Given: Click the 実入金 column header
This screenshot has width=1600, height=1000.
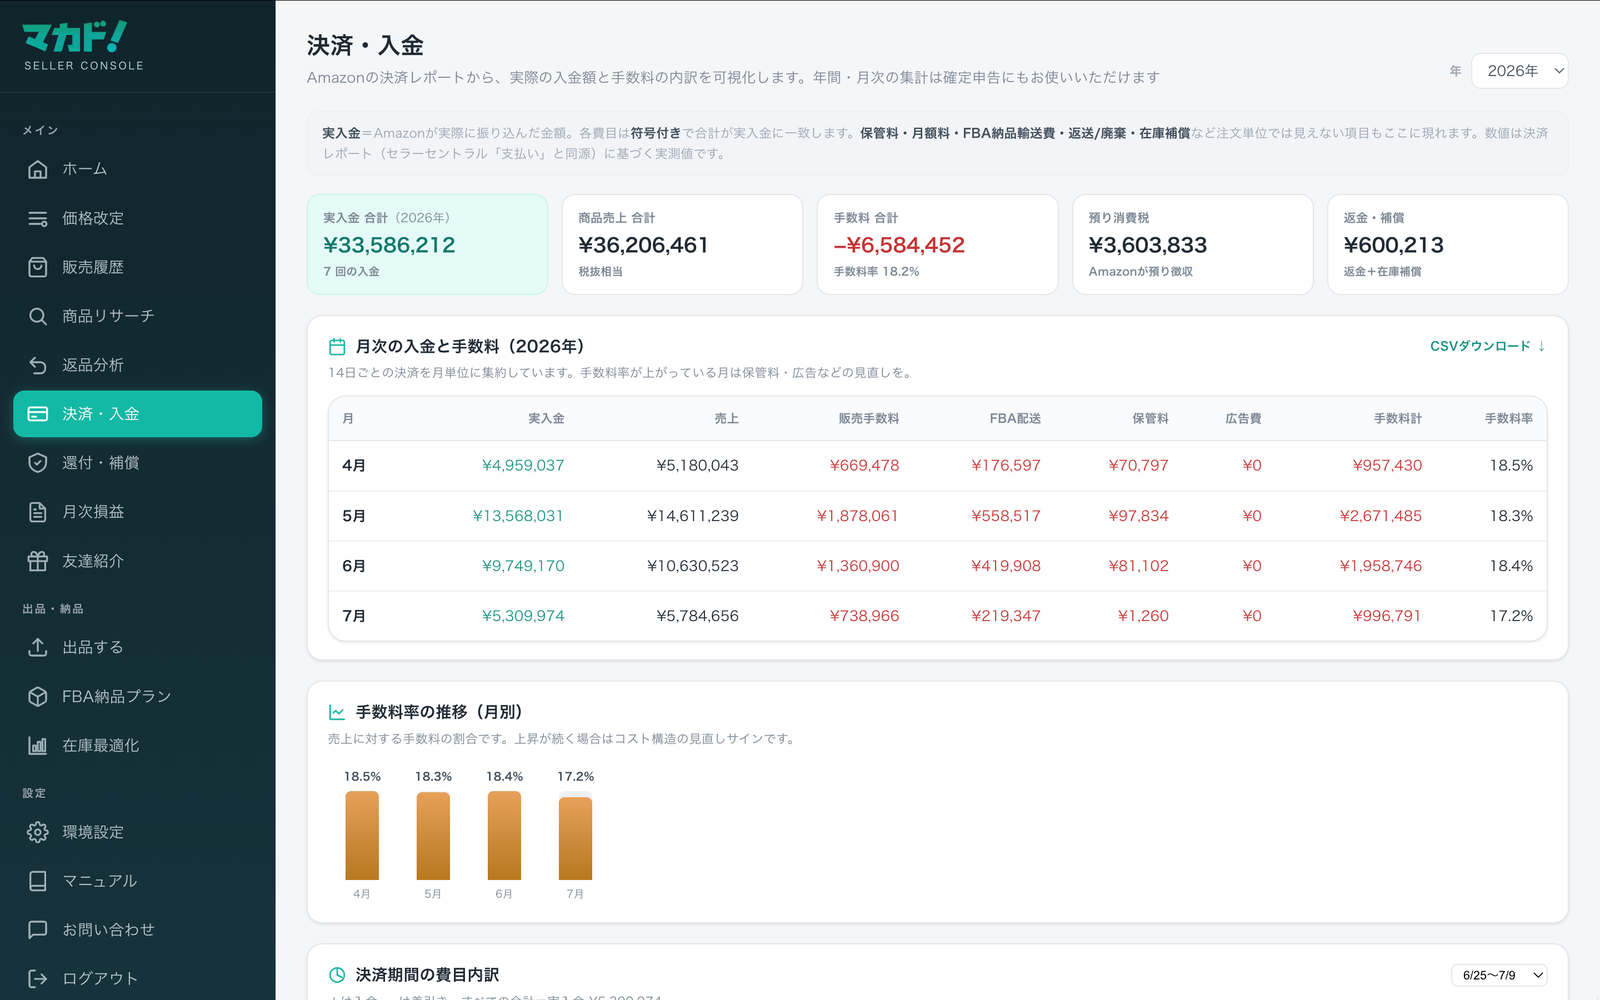Looking at the screenshot, I should pyautogui.click(x=546, y=419).
